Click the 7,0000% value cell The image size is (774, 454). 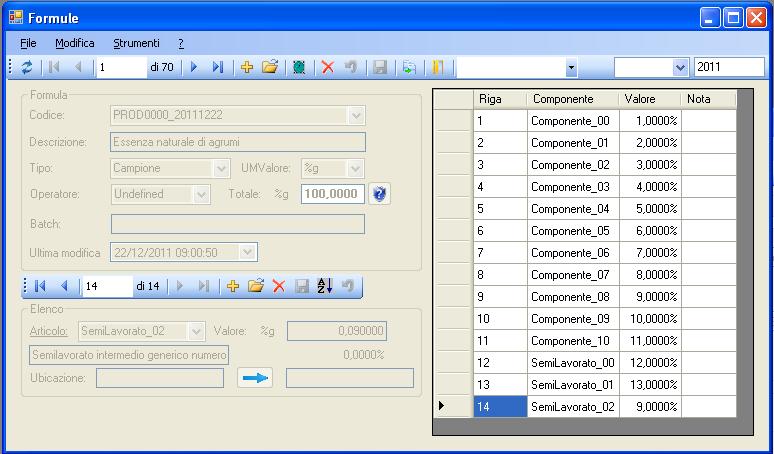[x=650, y=253]
